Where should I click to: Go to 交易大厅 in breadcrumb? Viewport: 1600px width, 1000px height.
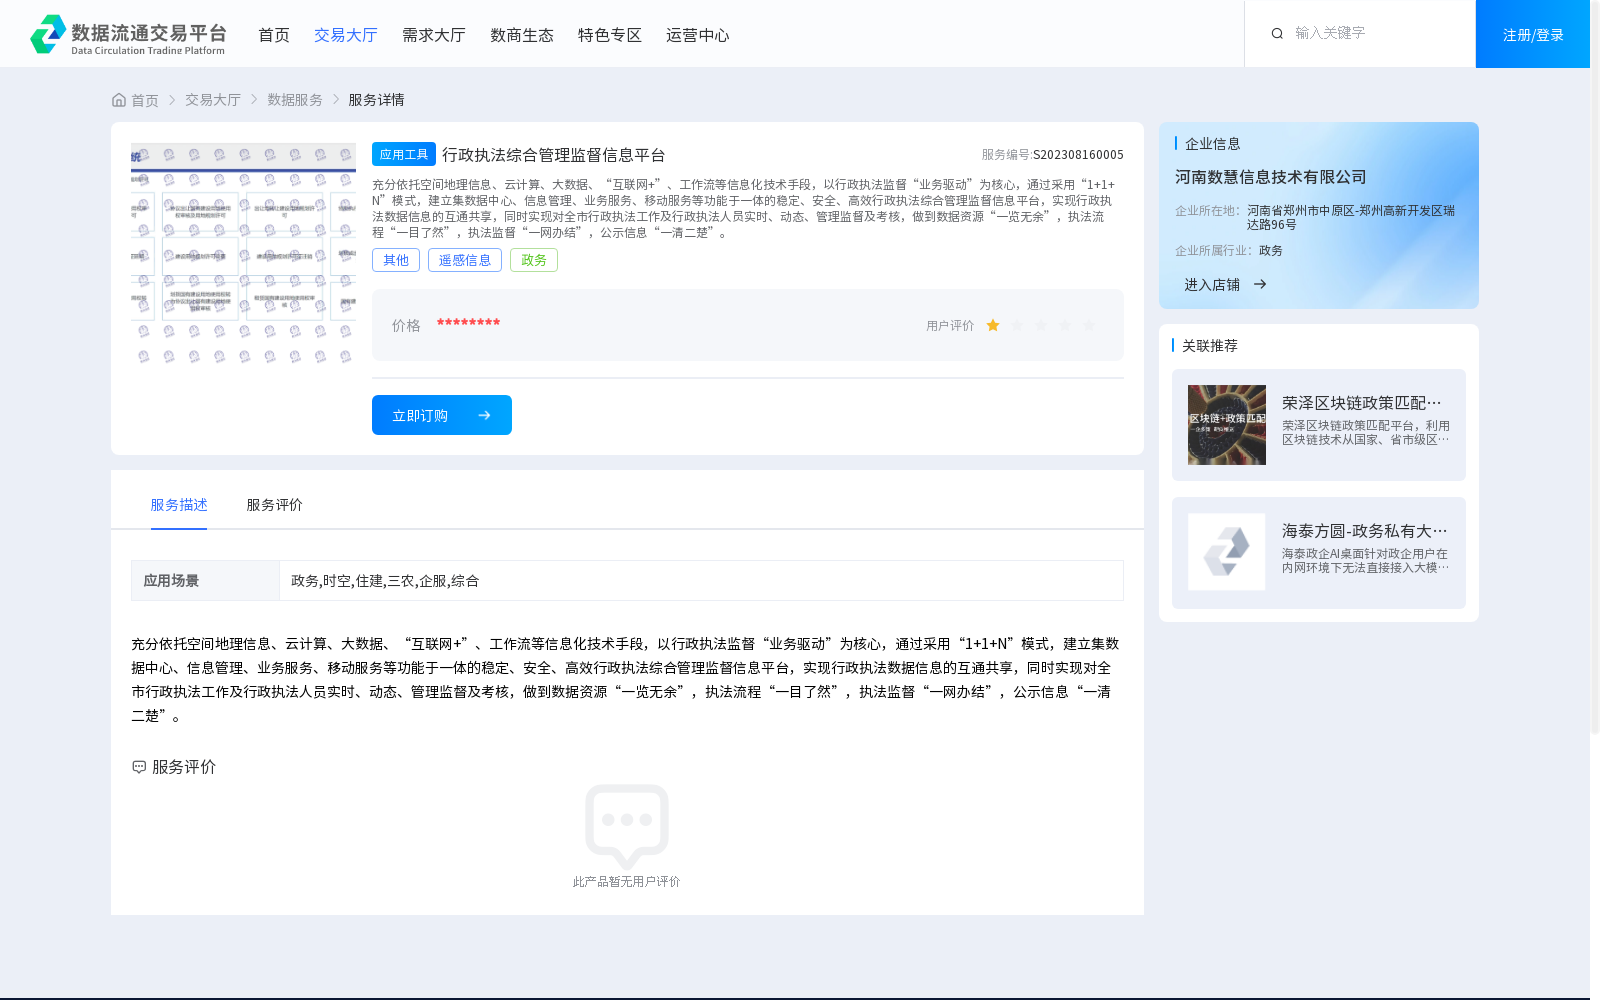point(213,100)
